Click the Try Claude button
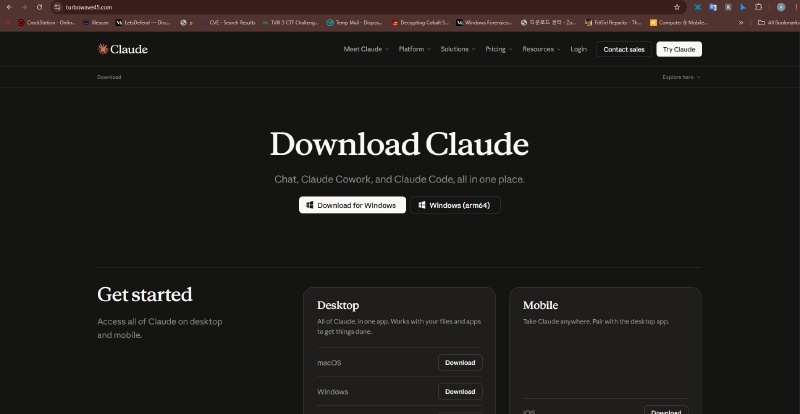 pyautogui.click(x=679, y=49)
